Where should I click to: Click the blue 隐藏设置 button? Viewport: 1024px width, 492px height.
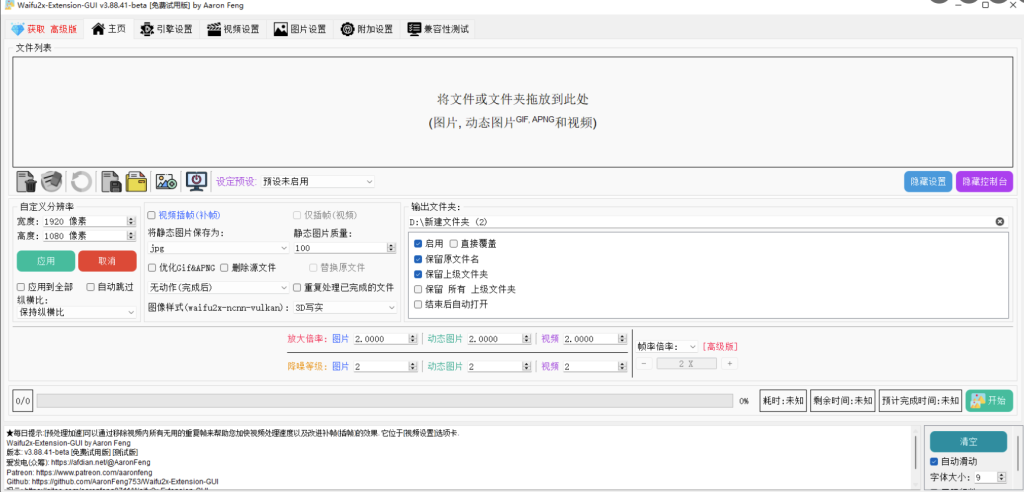928,182
